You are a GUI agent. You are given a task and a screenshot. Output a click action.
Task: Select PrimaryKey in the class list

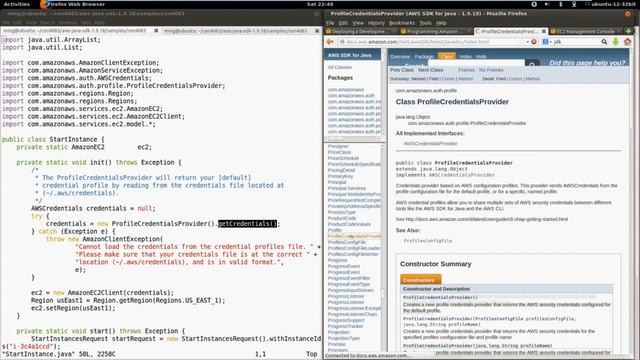pos(340,176)
